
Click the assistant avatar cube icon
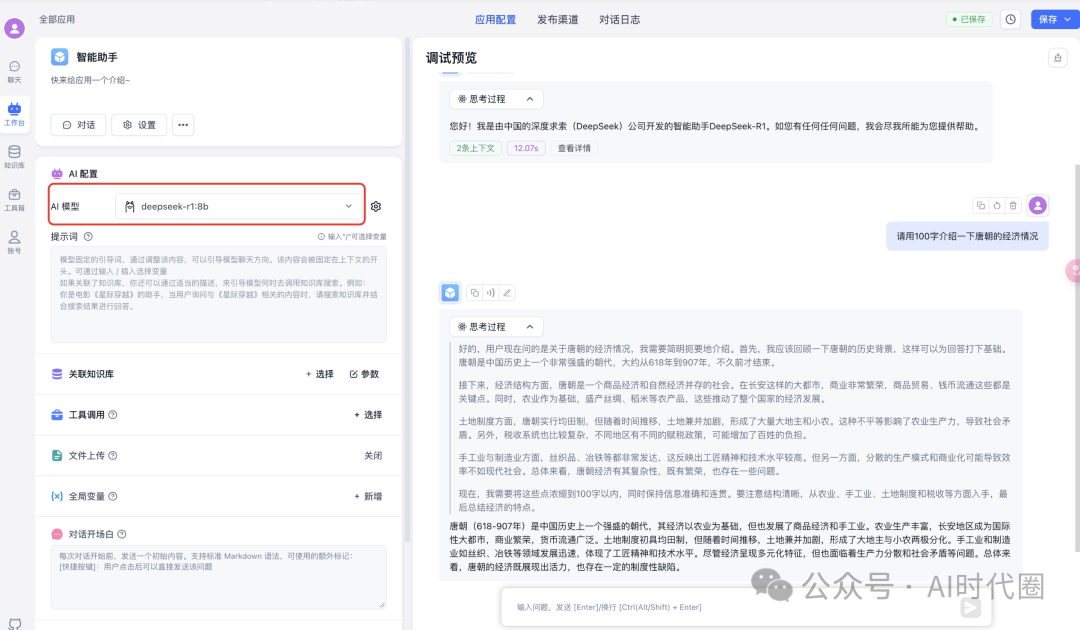pos(450,293)
